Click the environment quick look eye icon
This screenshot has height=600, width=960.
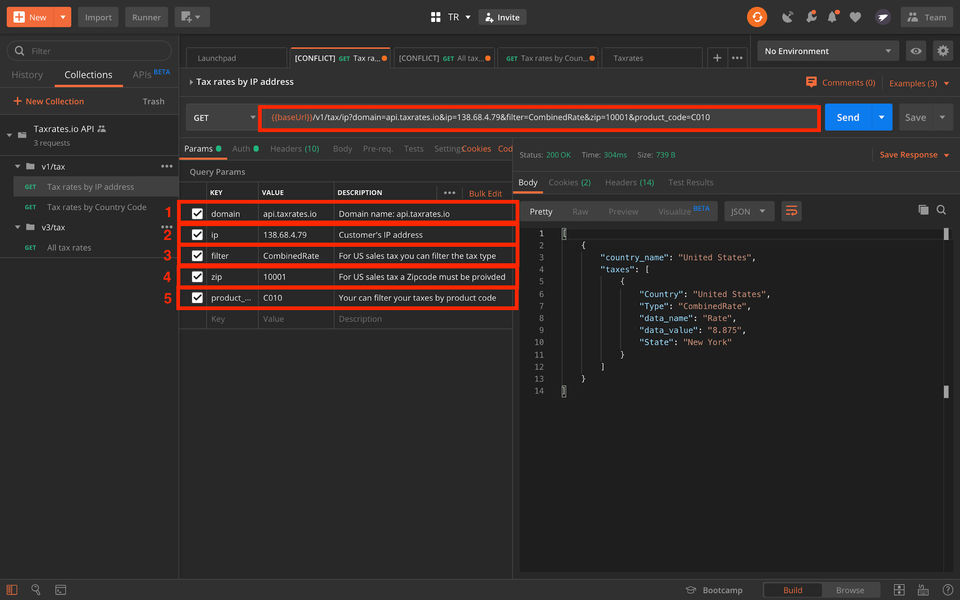pos(915,51)
